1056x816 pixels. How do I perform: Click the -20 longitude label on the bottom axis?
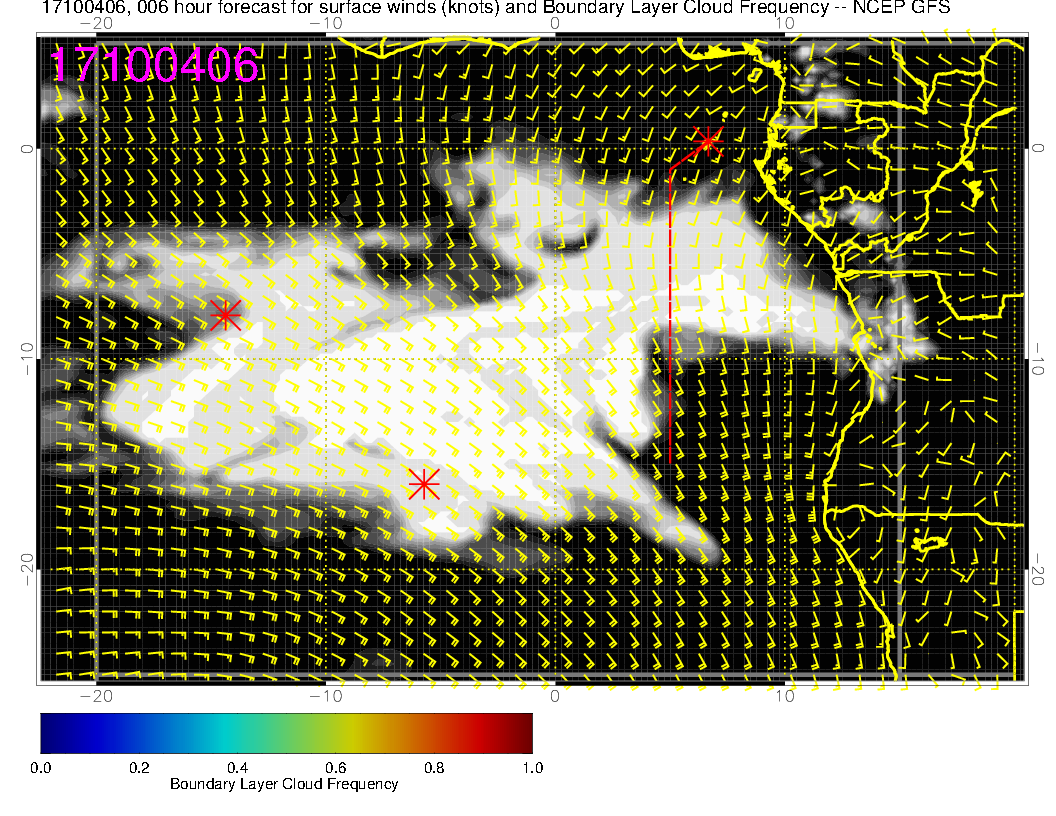coord(96,696)
